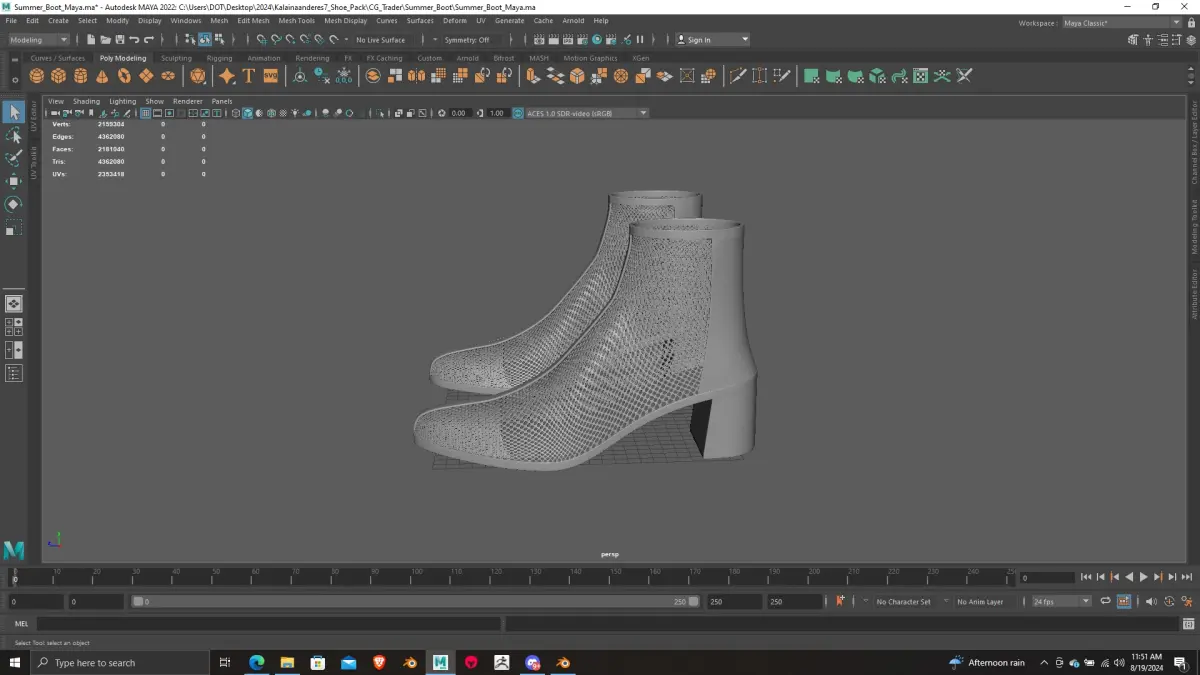
Task: Click the polygon Type text tool icon
Action: [249, 76]
